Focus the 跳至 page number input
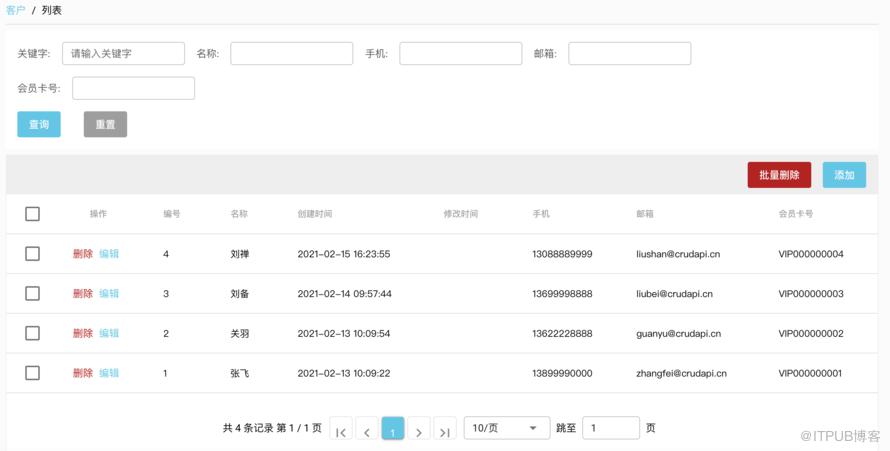This screenshot has width=890, height=451. 611,428
